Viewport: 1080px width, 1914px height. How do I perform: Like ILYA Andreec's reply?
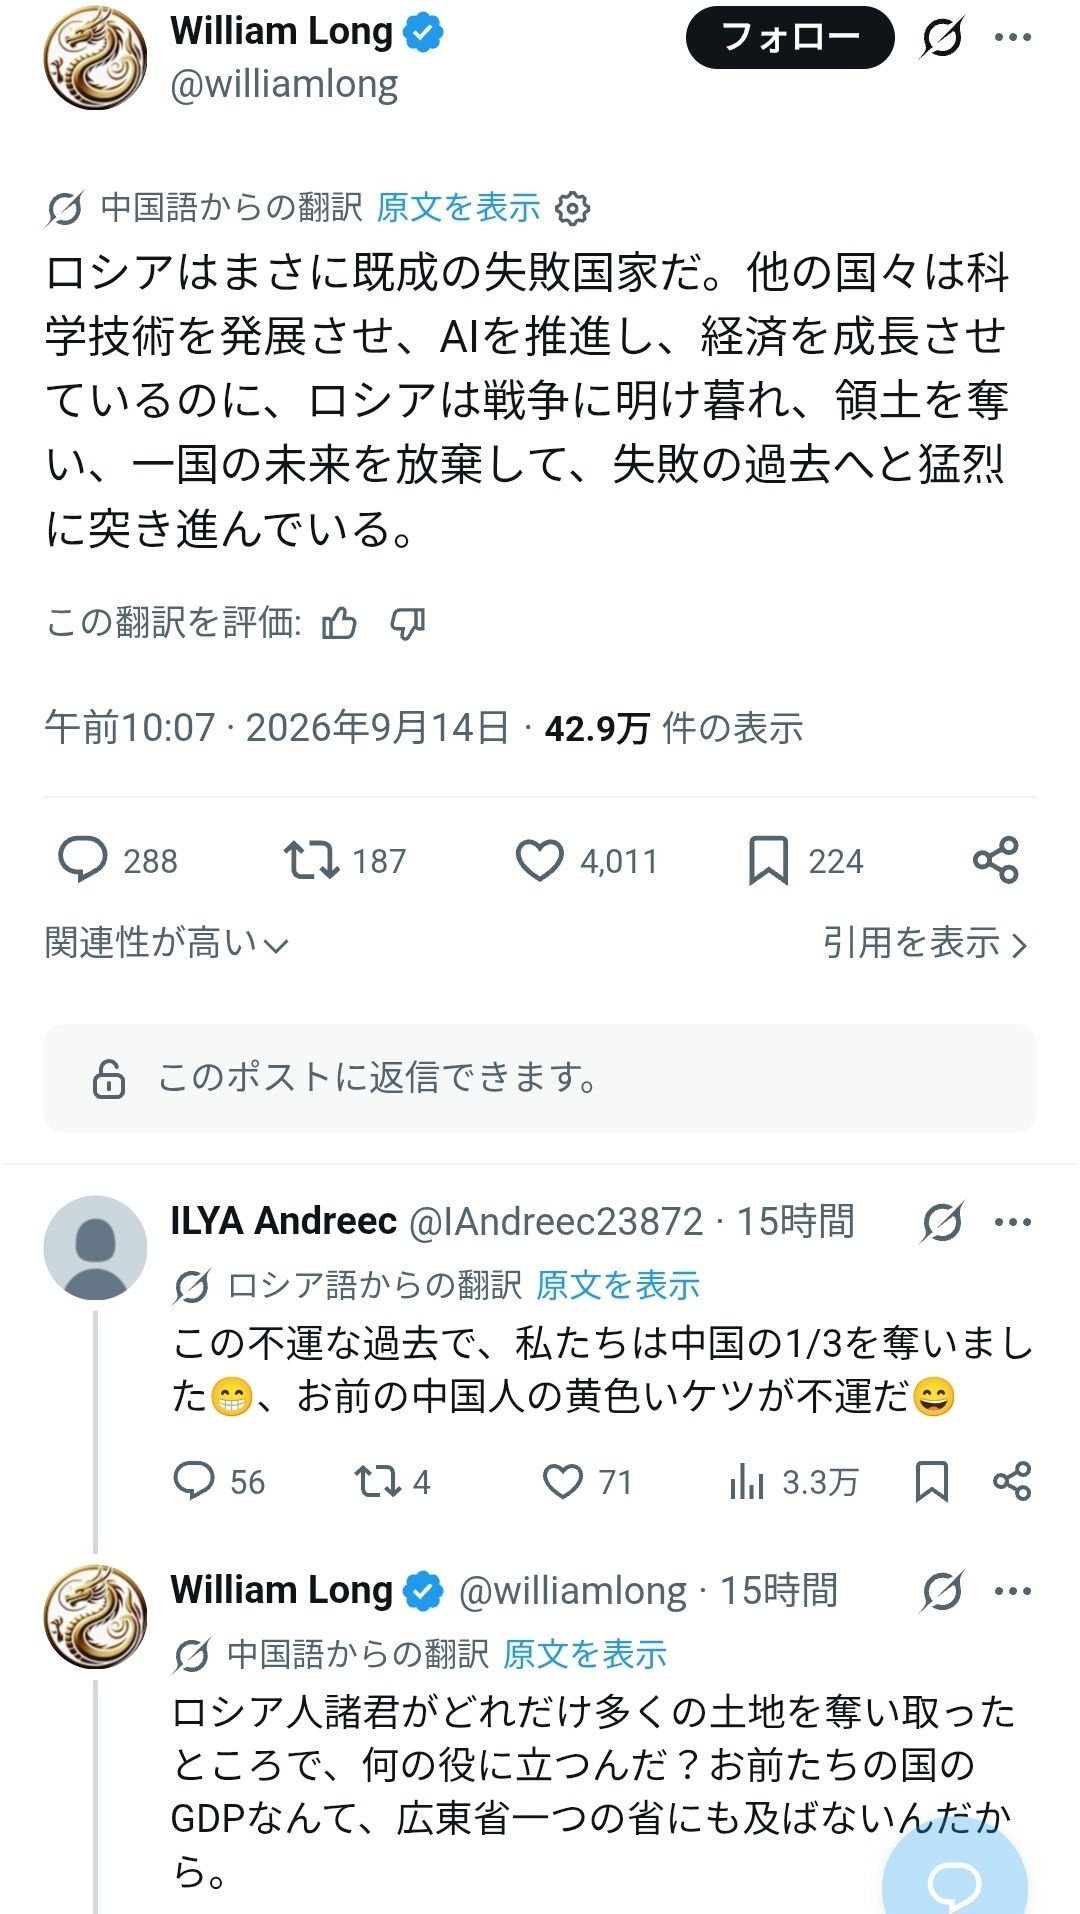tap(587, 1482)
